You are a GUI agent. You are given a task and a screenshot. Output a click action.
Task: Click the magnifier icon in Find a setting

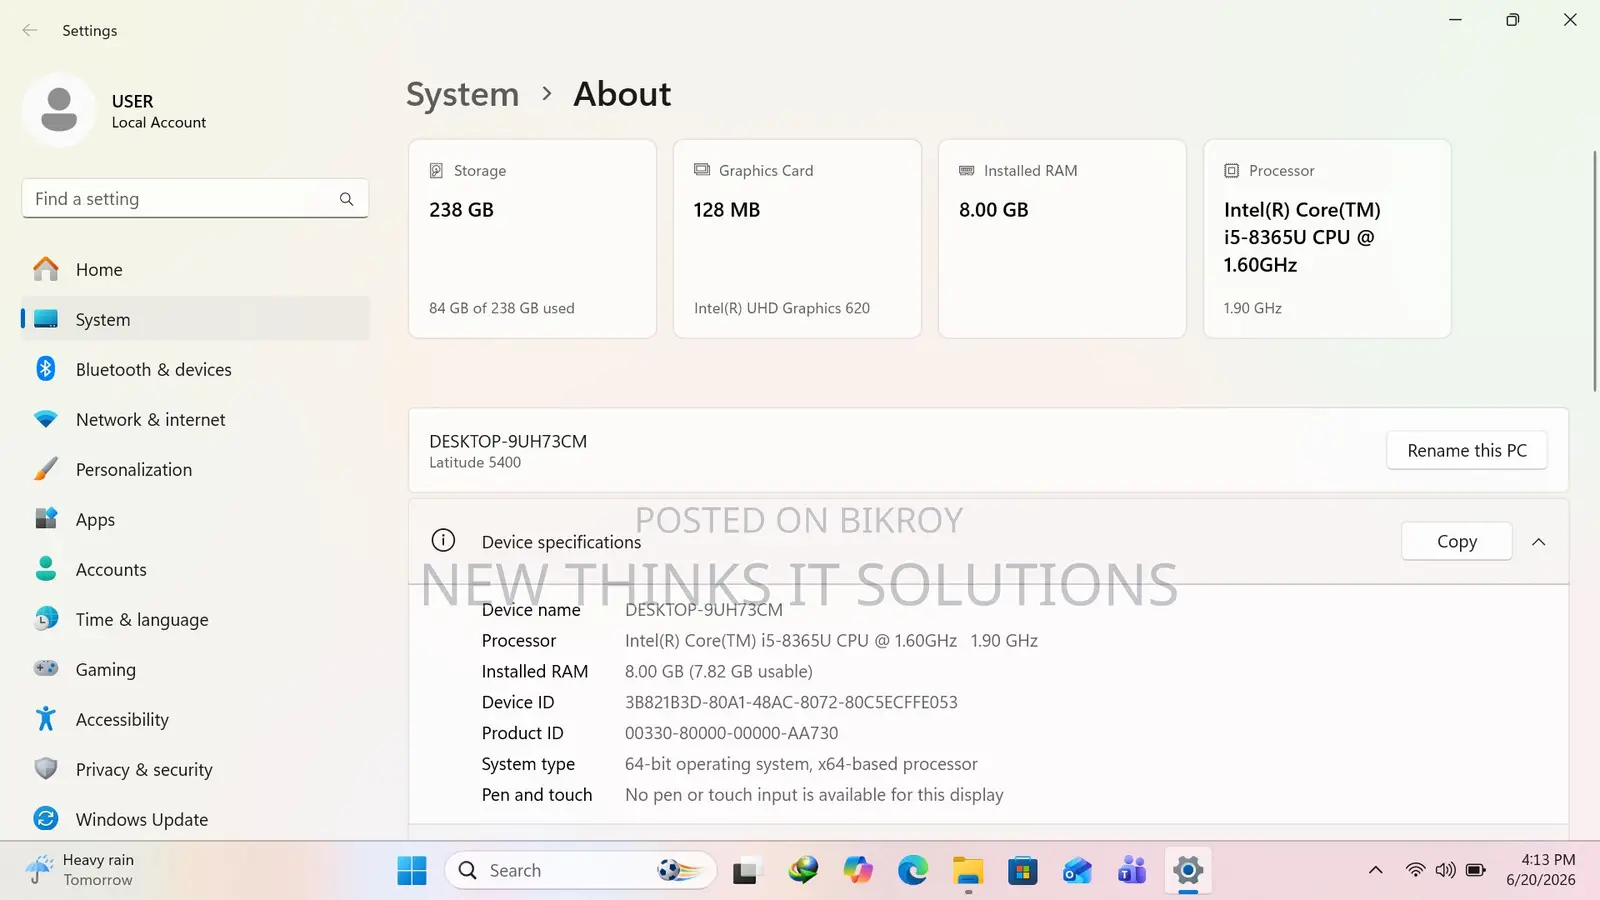coord(346,199)
